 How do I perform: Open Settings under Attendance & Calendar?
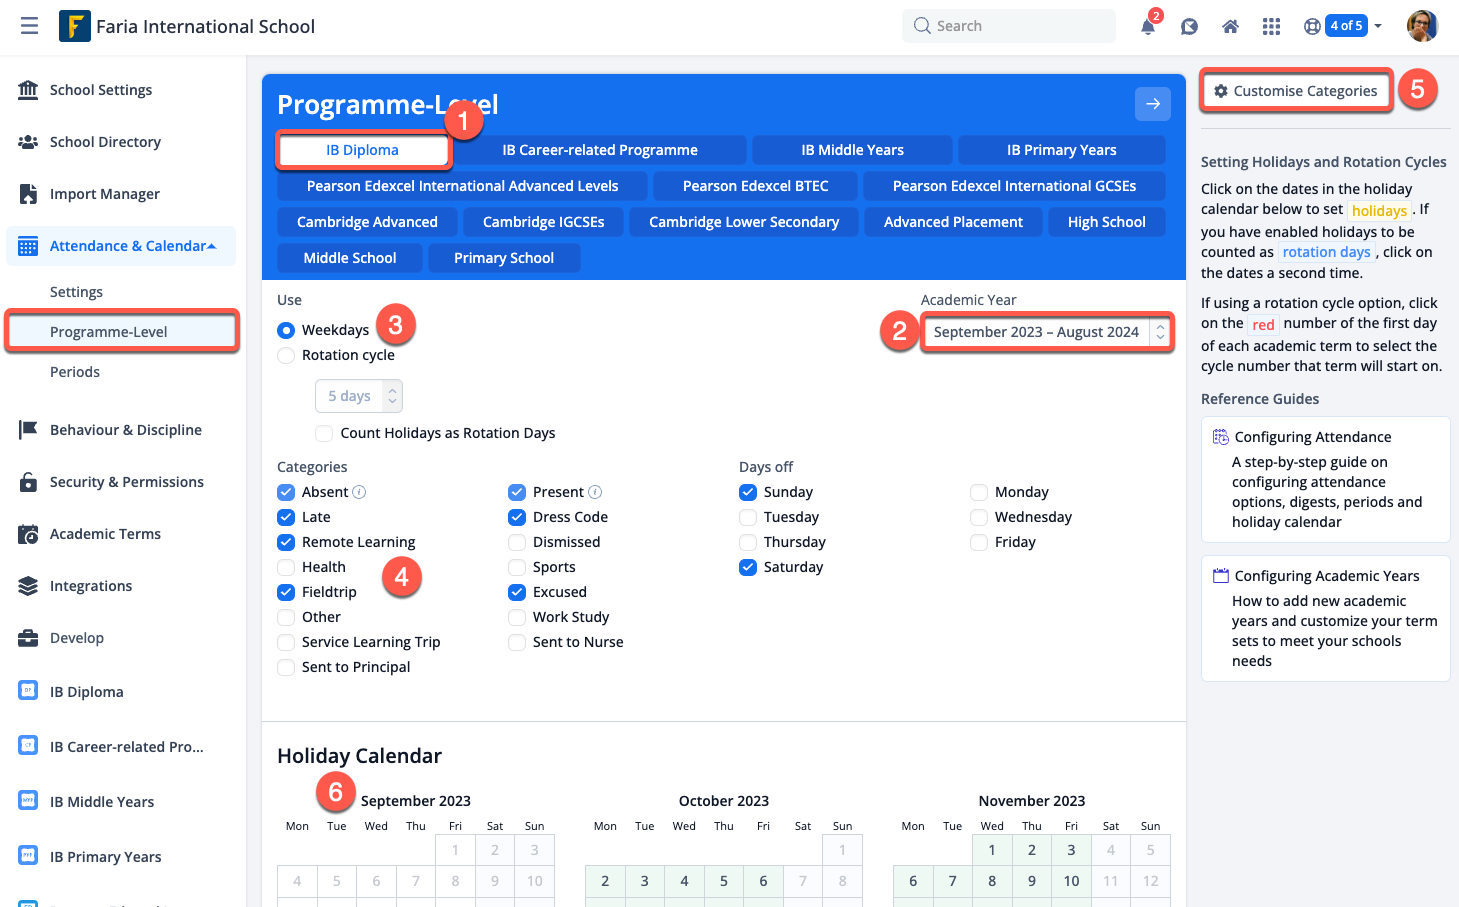[x=76, y=292]
